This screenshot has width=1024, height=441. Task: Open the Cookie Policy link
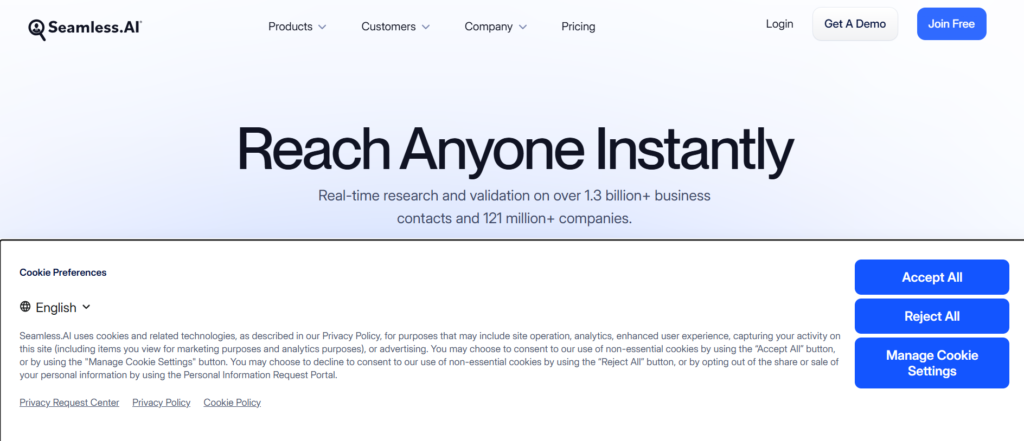coord(232,402)
